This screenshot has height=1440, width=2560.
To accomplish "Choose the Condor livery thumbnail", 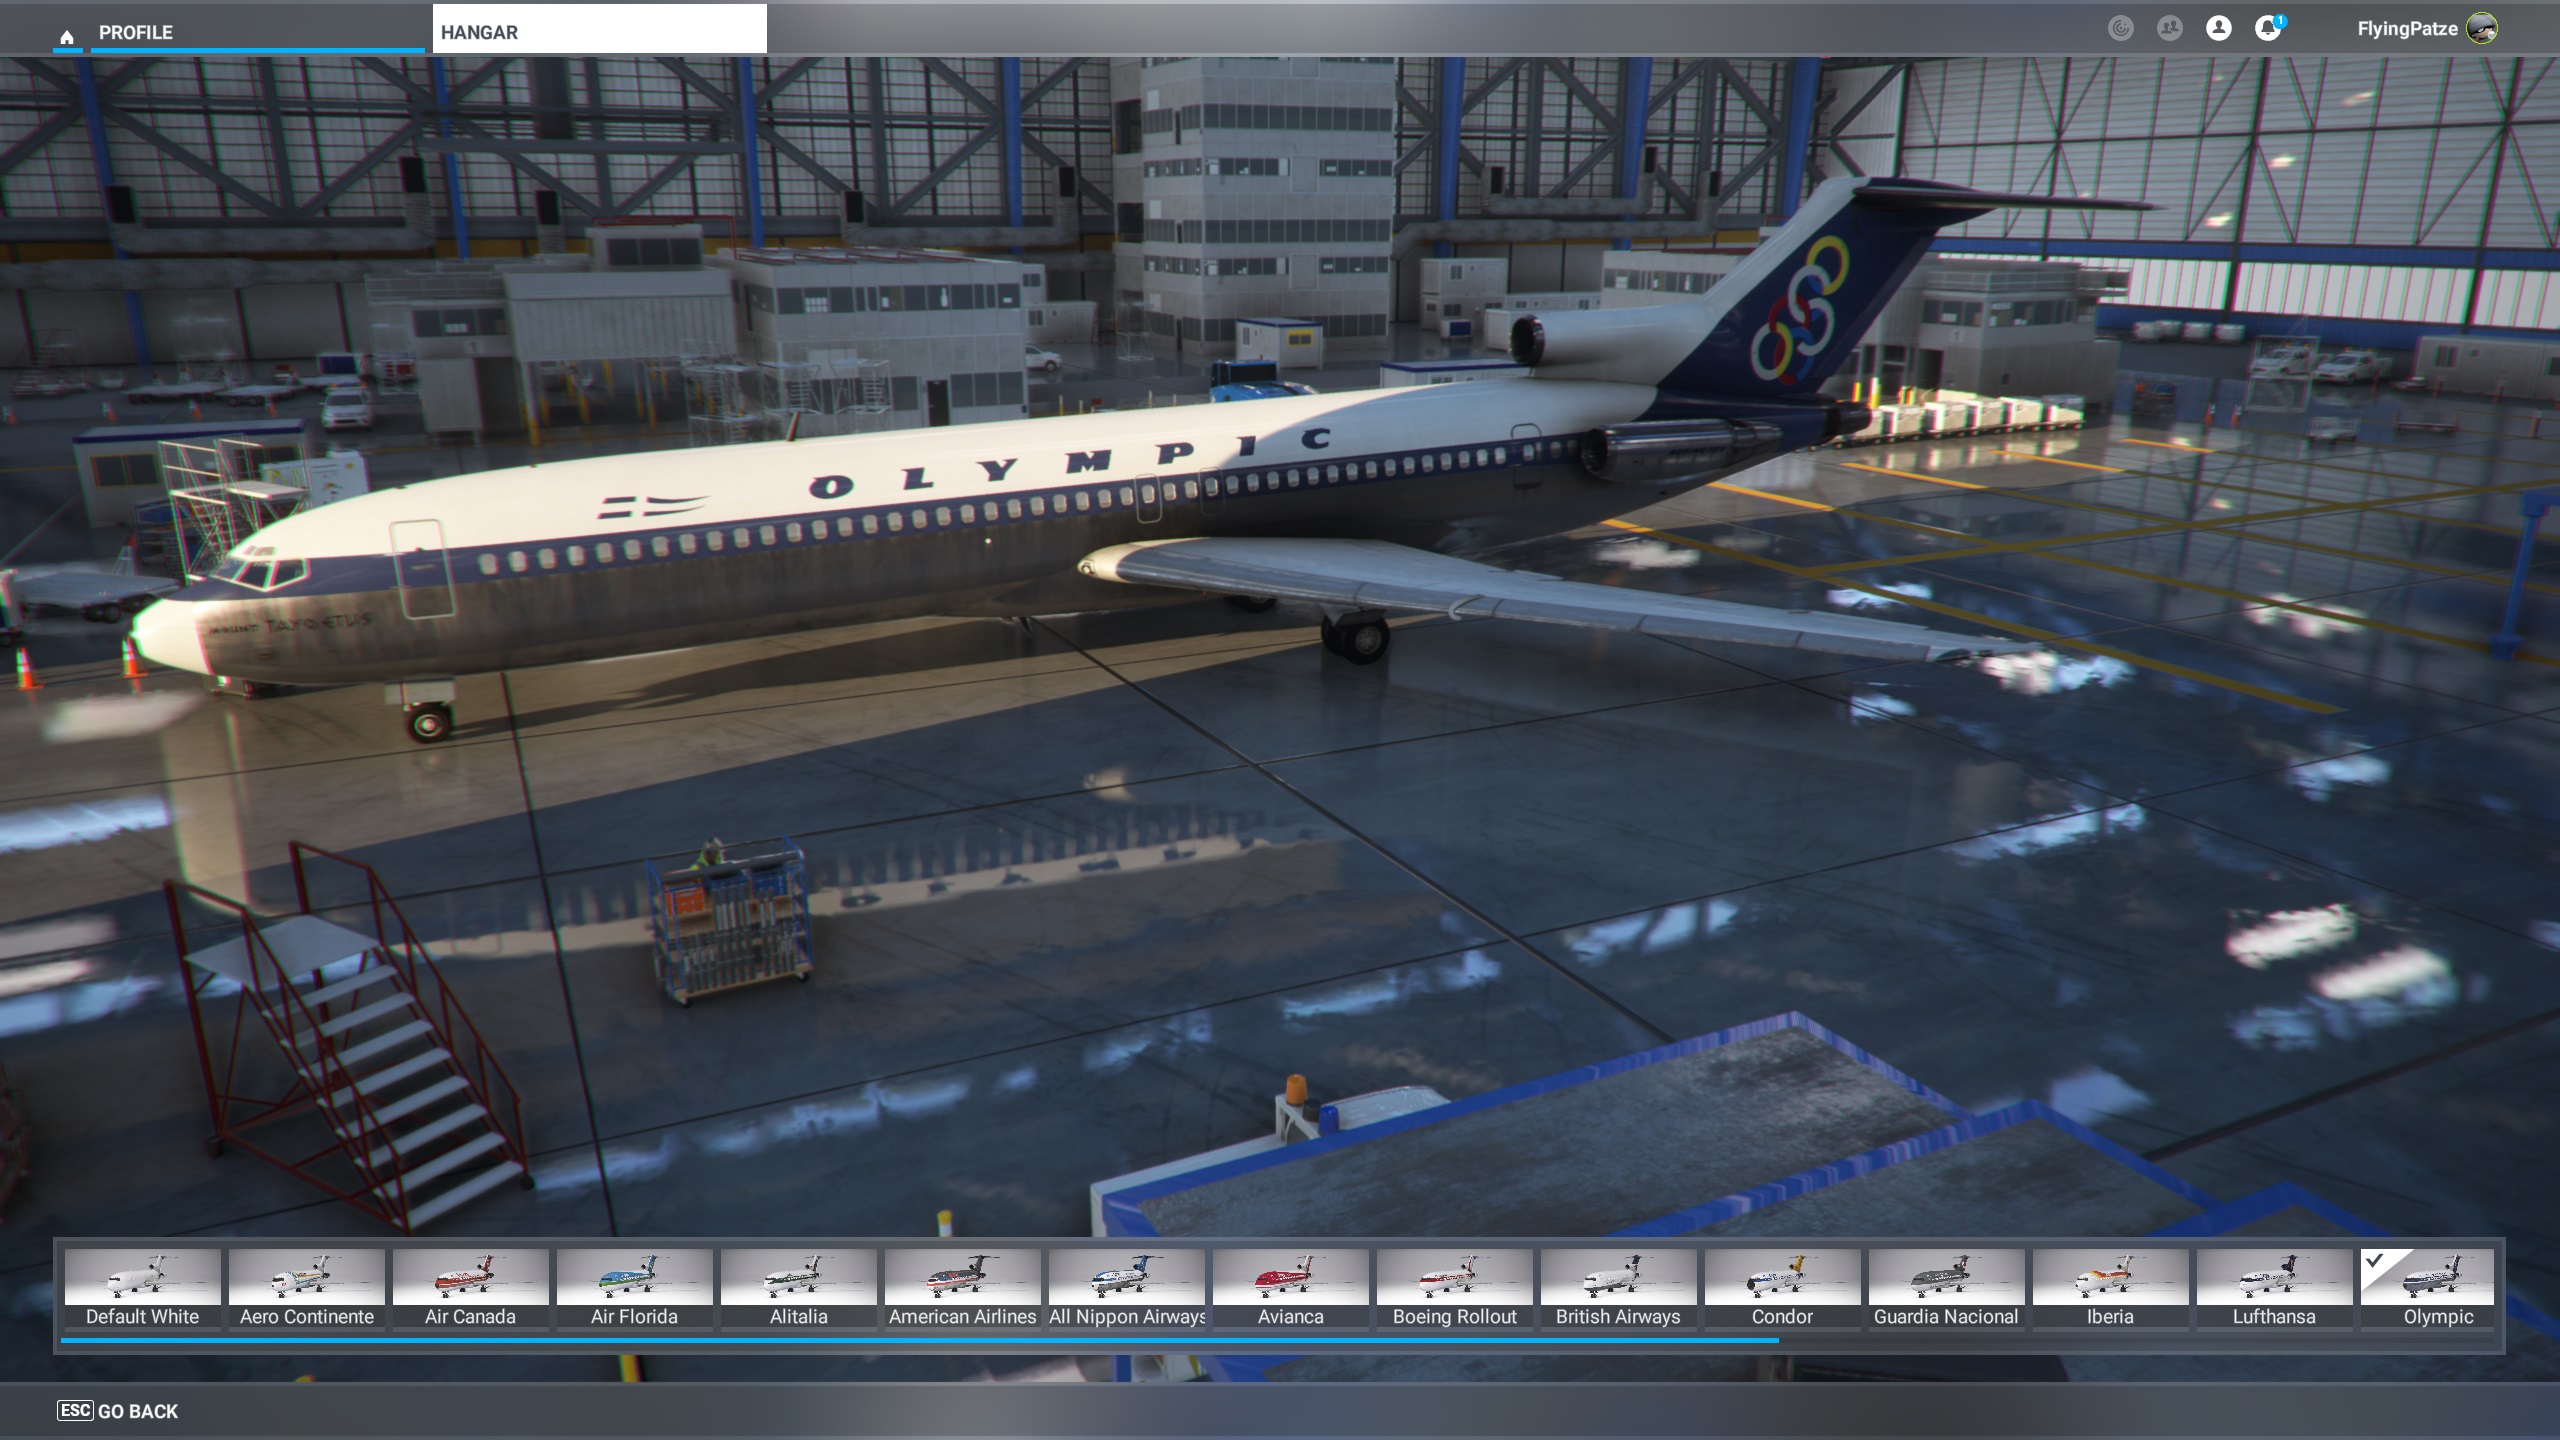I will coord(1782,1288).
